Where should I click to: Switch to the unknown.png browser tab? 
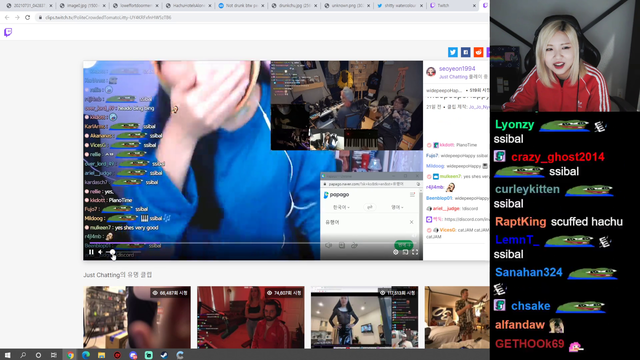347,6
